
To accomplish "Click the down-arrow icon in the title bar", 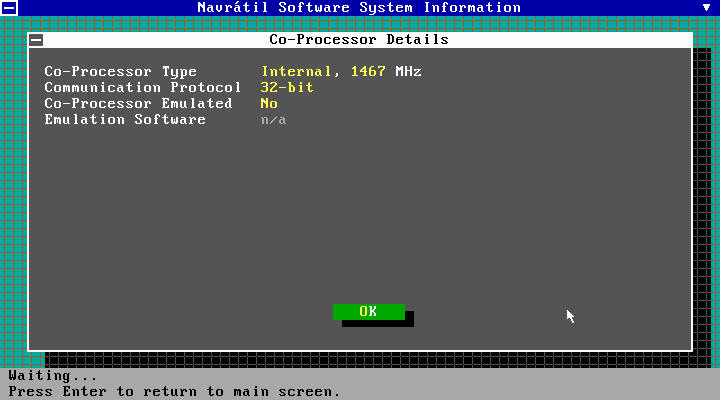I will (706, 7).
